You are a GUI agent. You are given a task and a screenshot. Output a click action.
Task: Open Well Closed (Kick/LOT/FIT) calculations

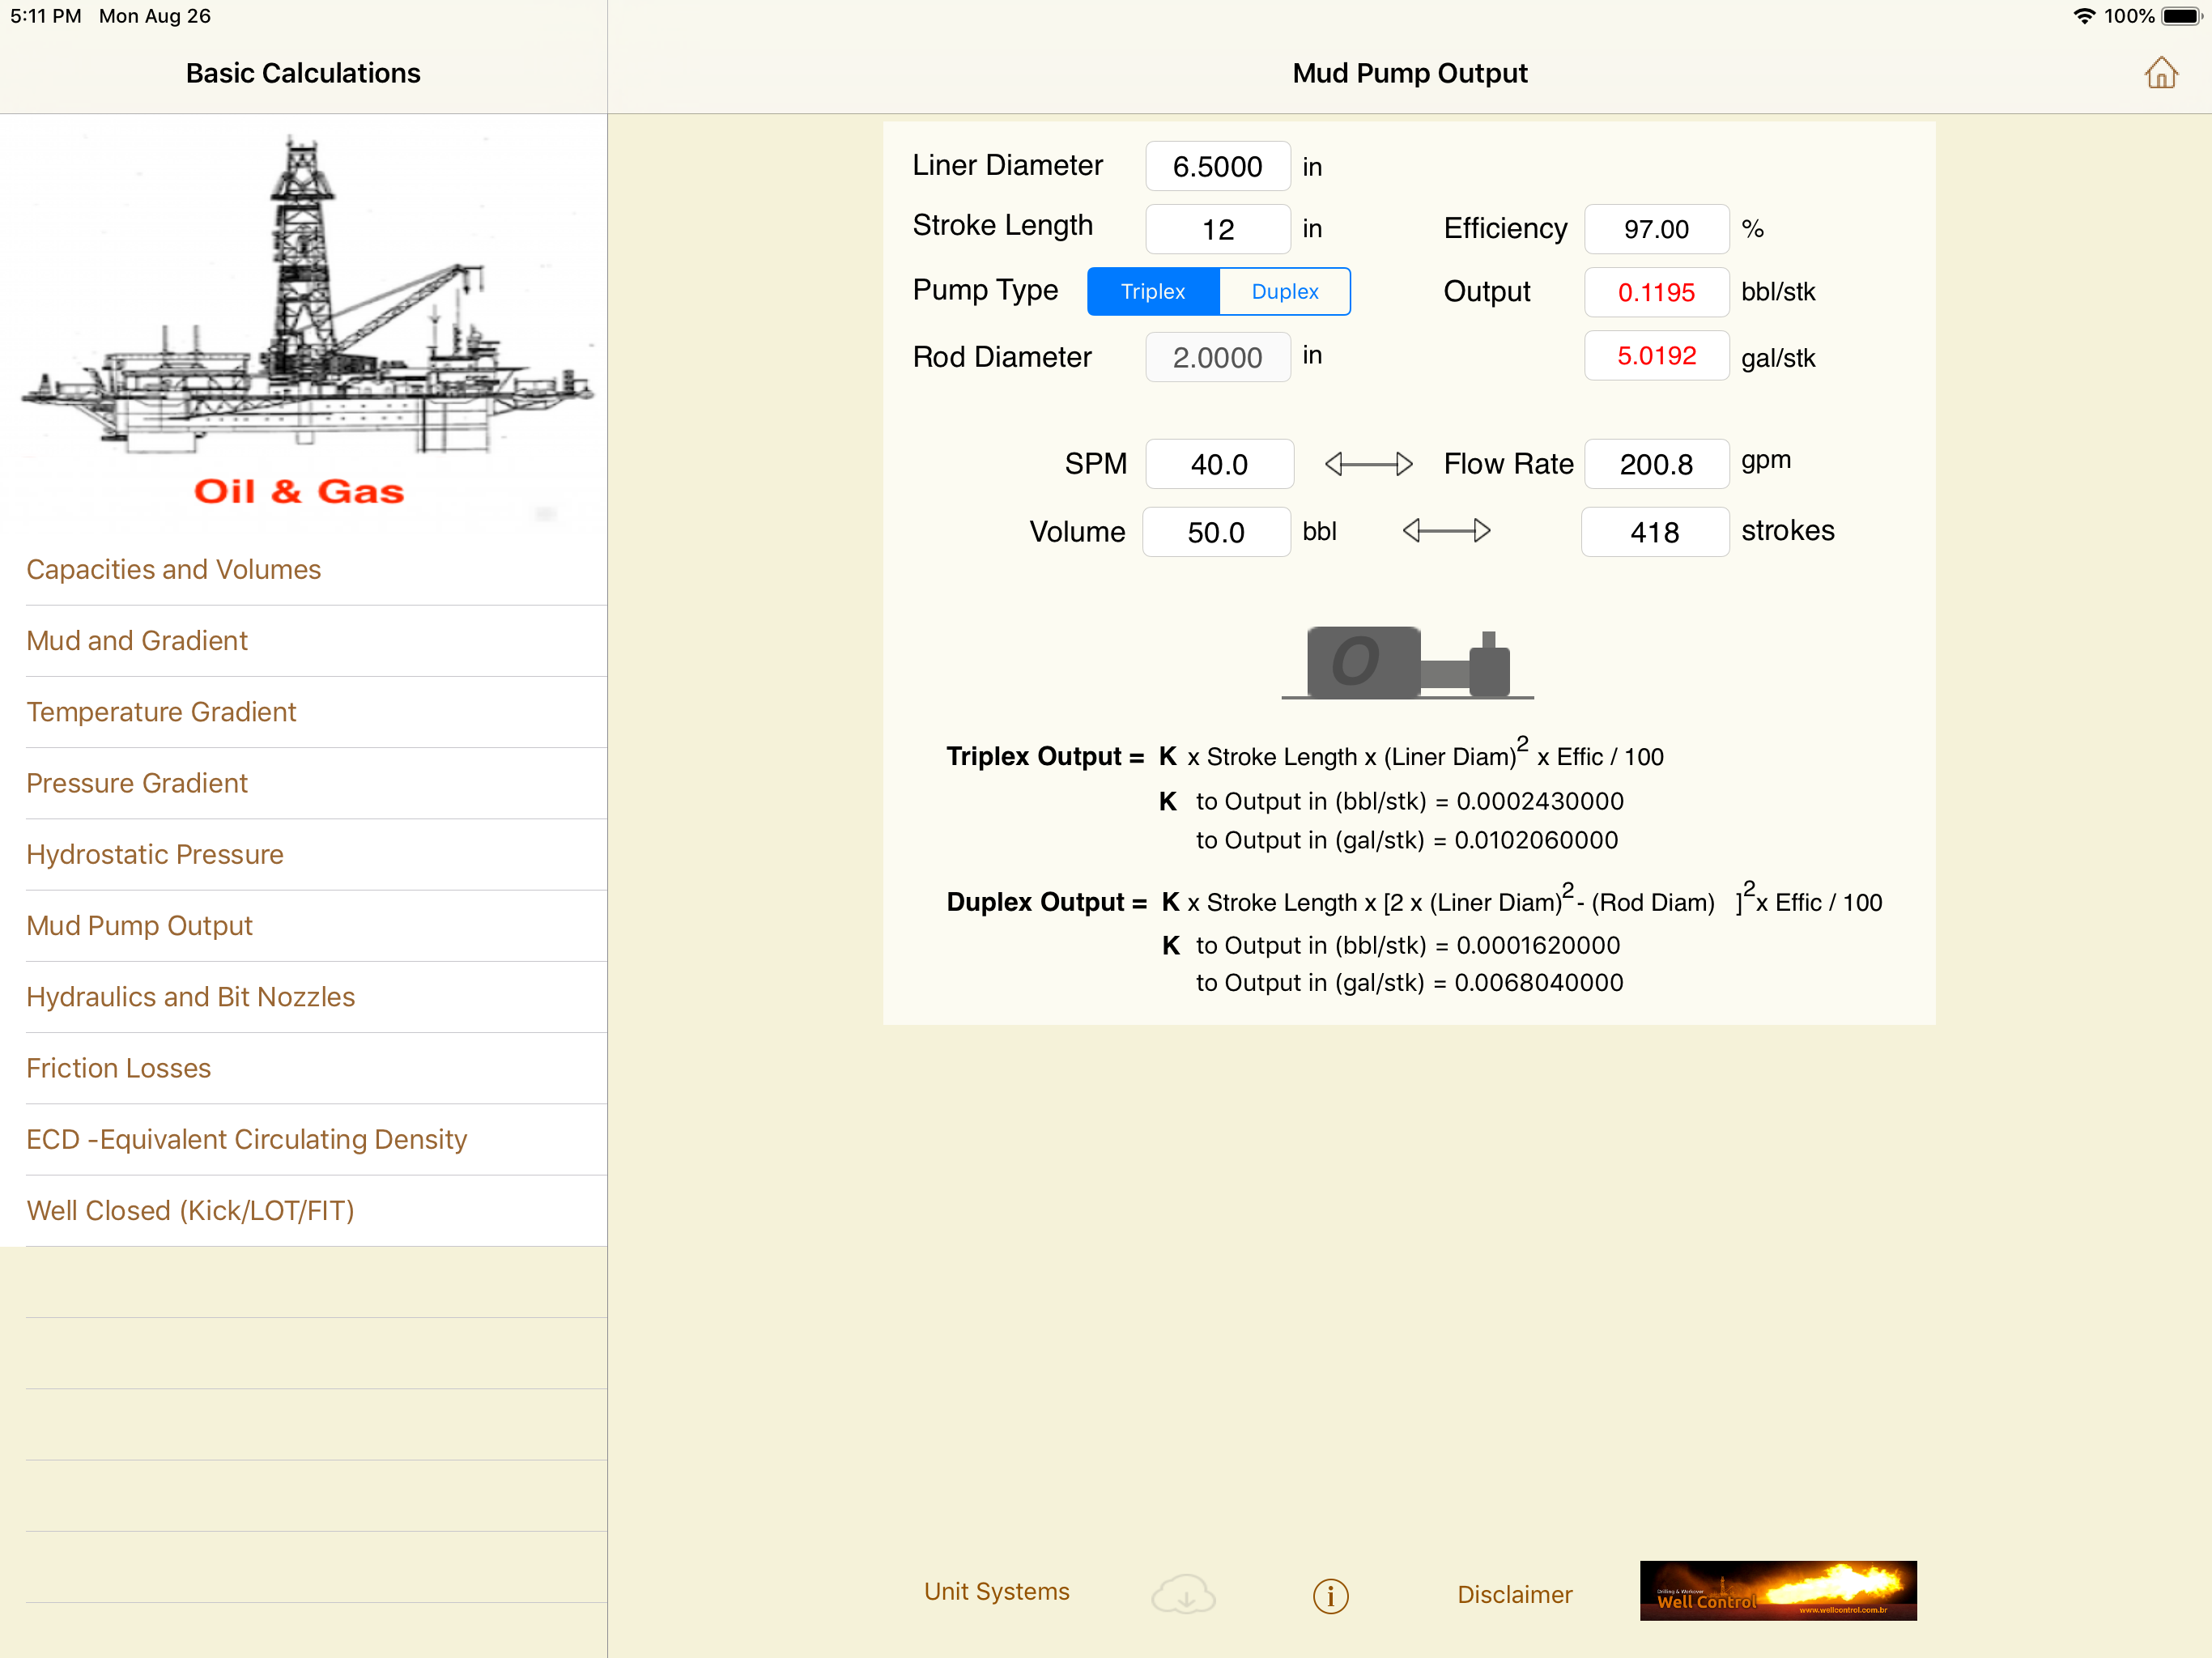tap(190, 1211)
